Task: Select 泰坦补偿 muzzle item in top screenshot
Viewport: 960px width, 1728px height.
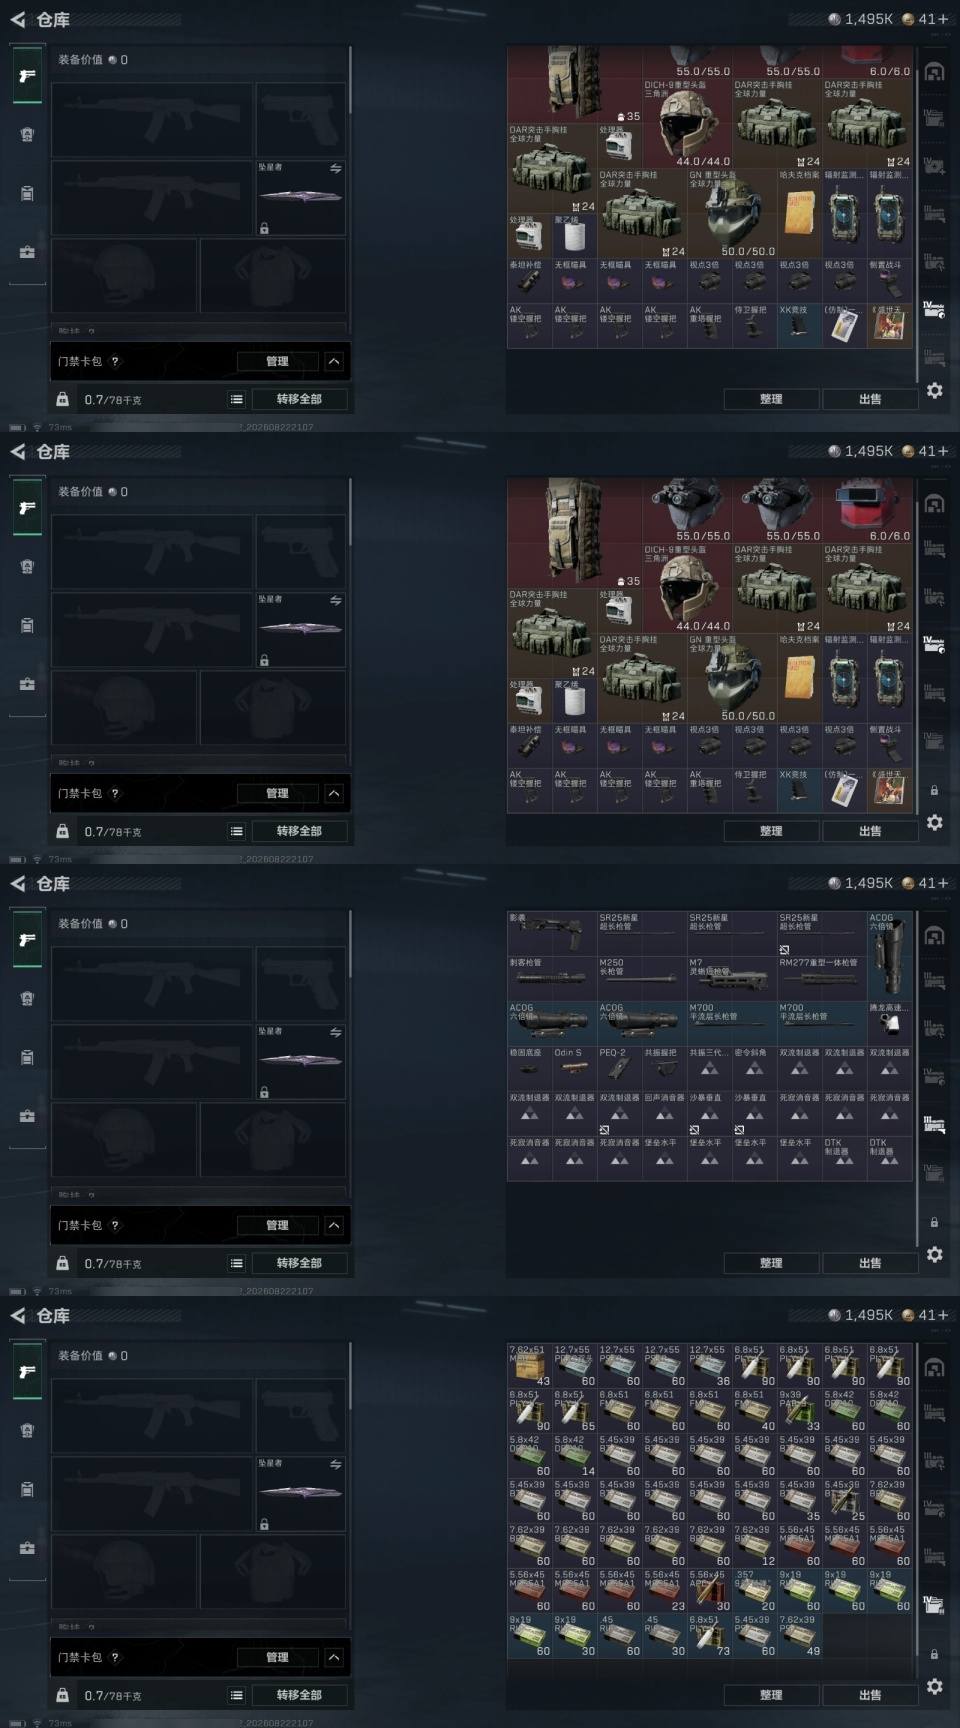Action: (530, 281)
